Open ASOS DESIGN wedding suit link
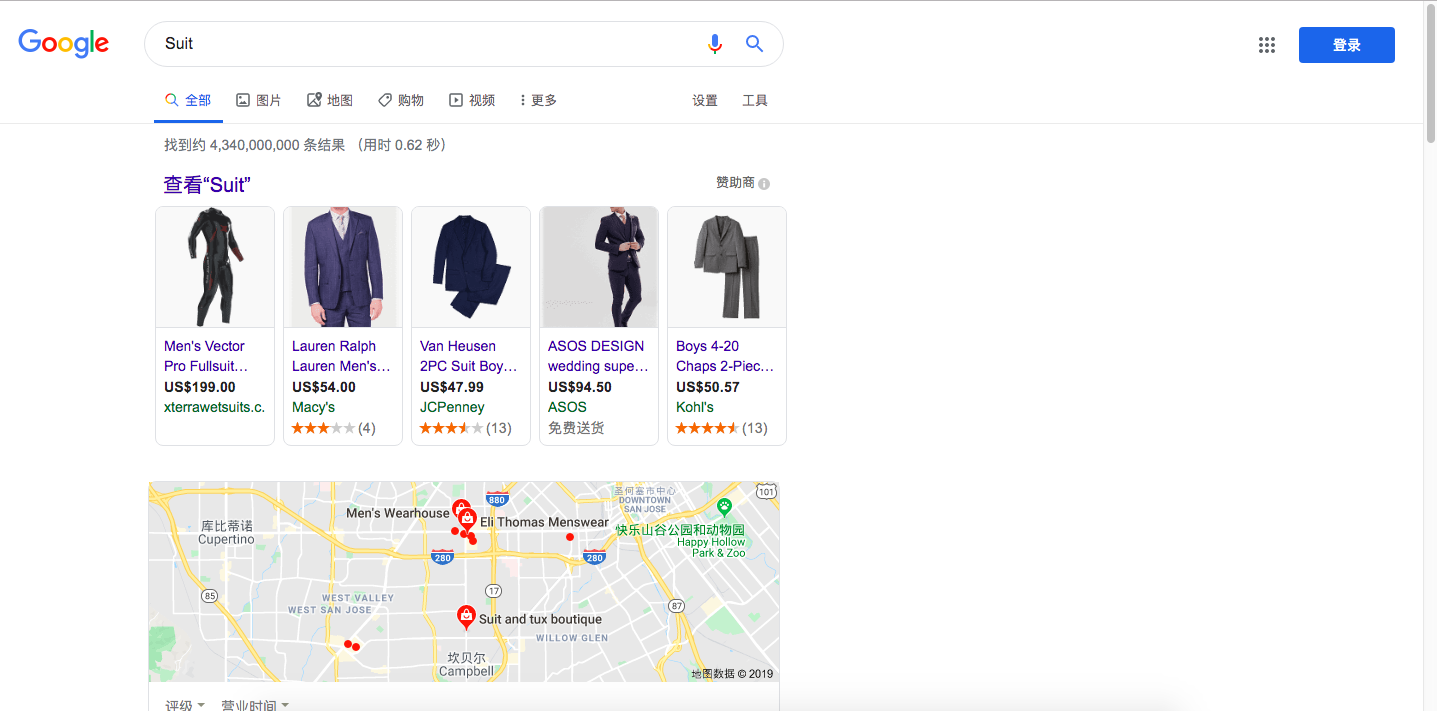 pos(596,356)
